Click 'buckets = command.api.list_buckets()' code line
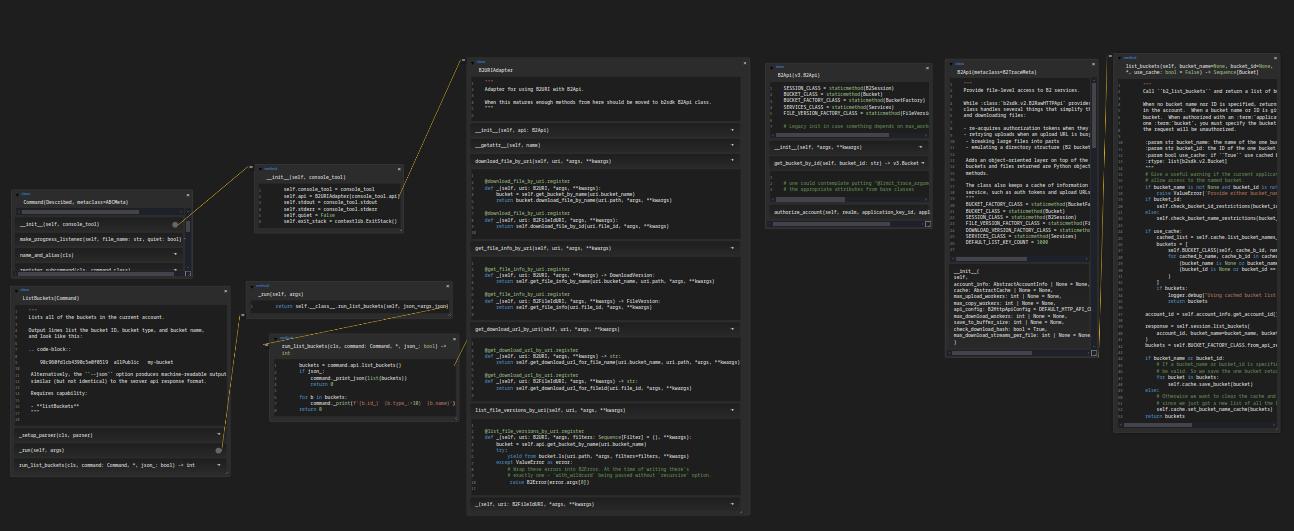1294x531 pixels. pos(350,366)
